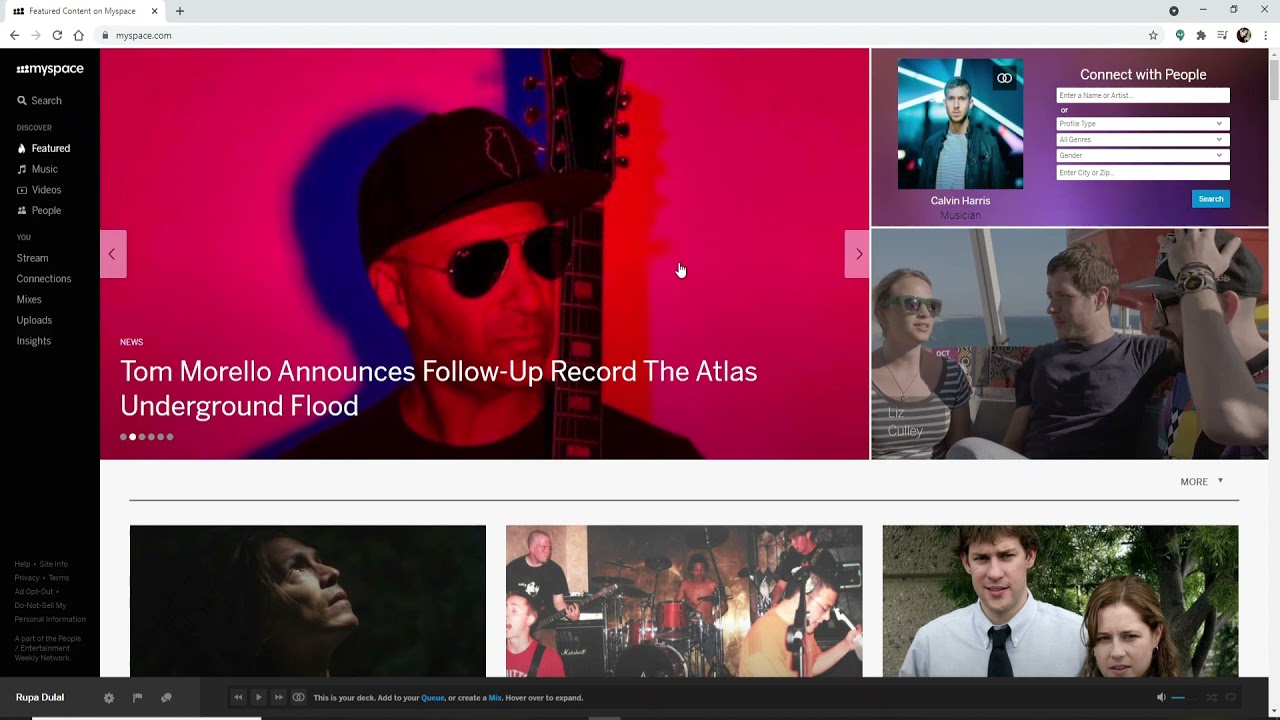Click play in the player deck
This screenshot has width=1280, height=720.
[x=258, y=698]
